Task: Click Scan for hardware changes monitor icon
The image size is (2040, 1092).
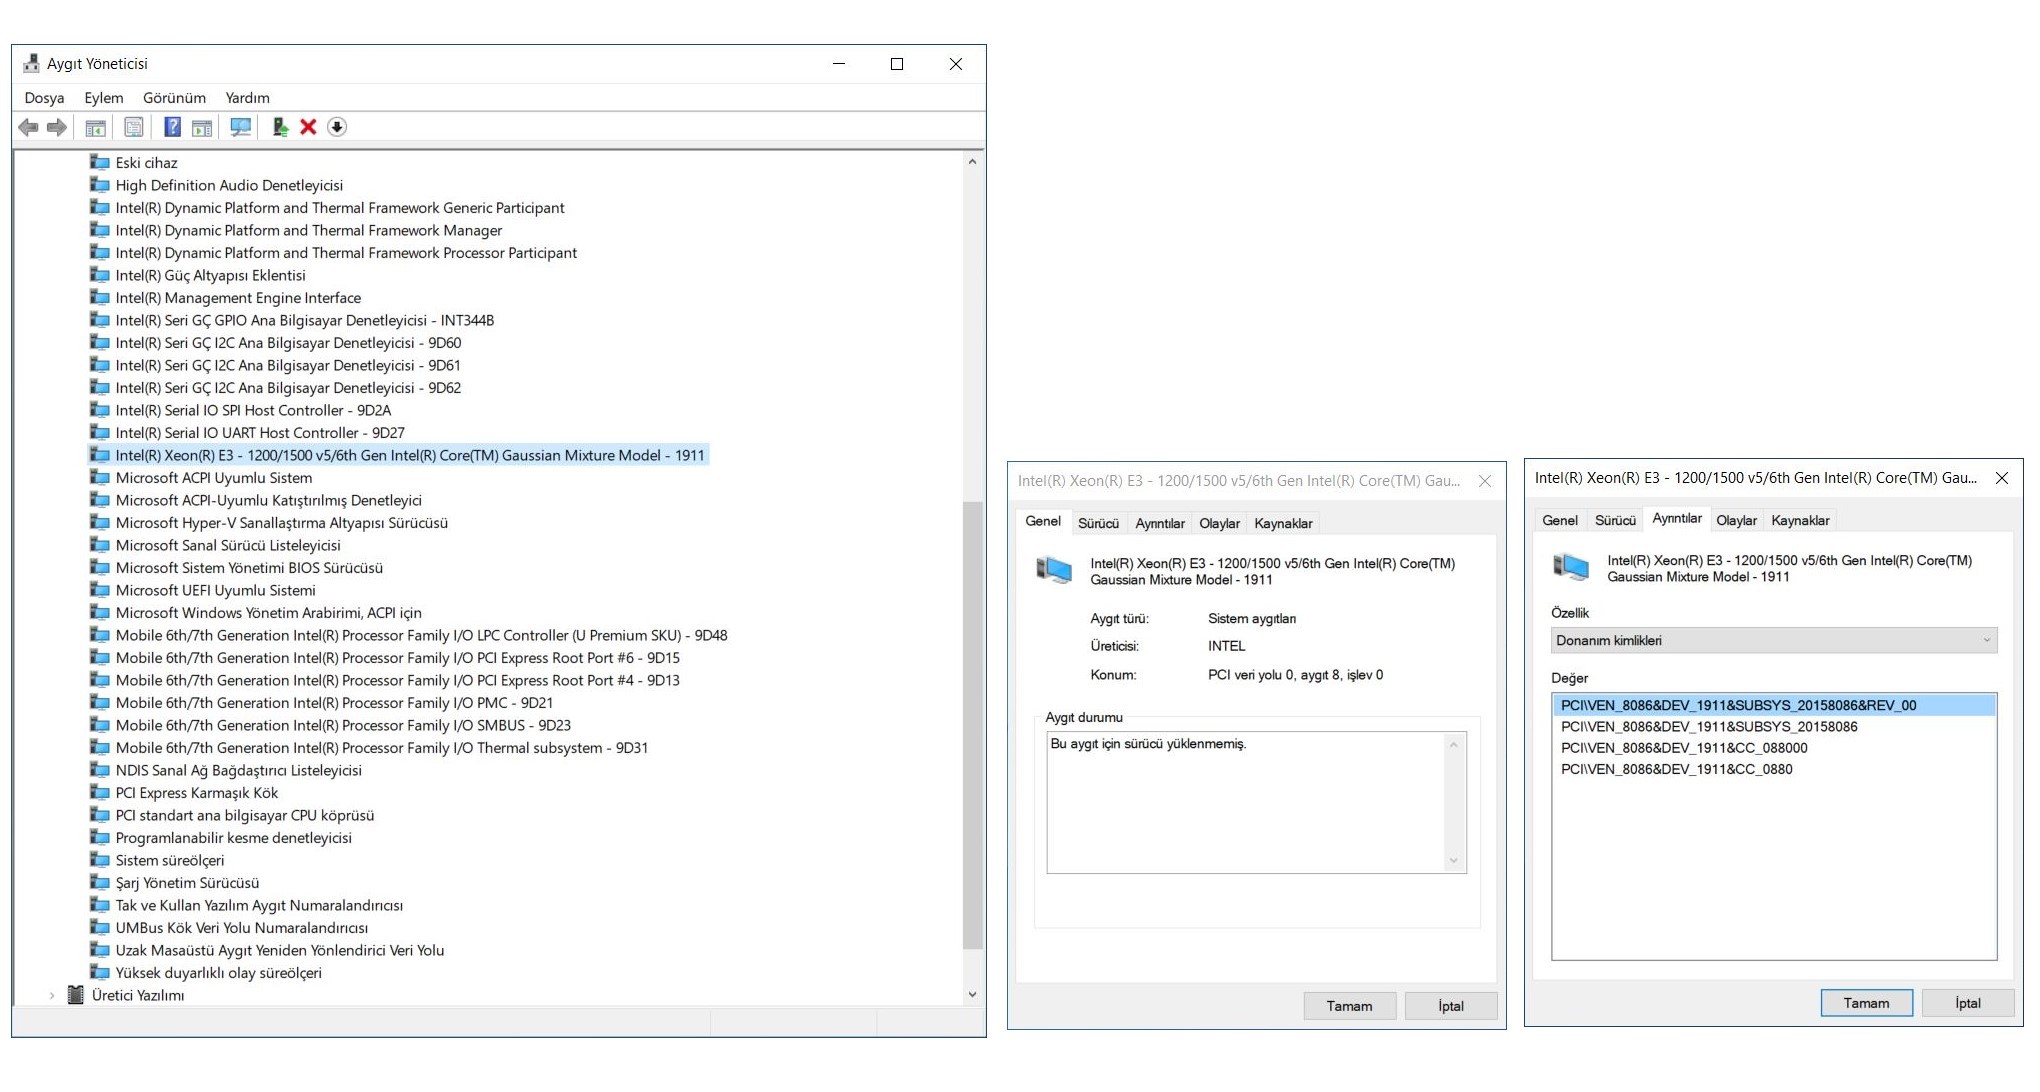Action: tap(240, 127)
